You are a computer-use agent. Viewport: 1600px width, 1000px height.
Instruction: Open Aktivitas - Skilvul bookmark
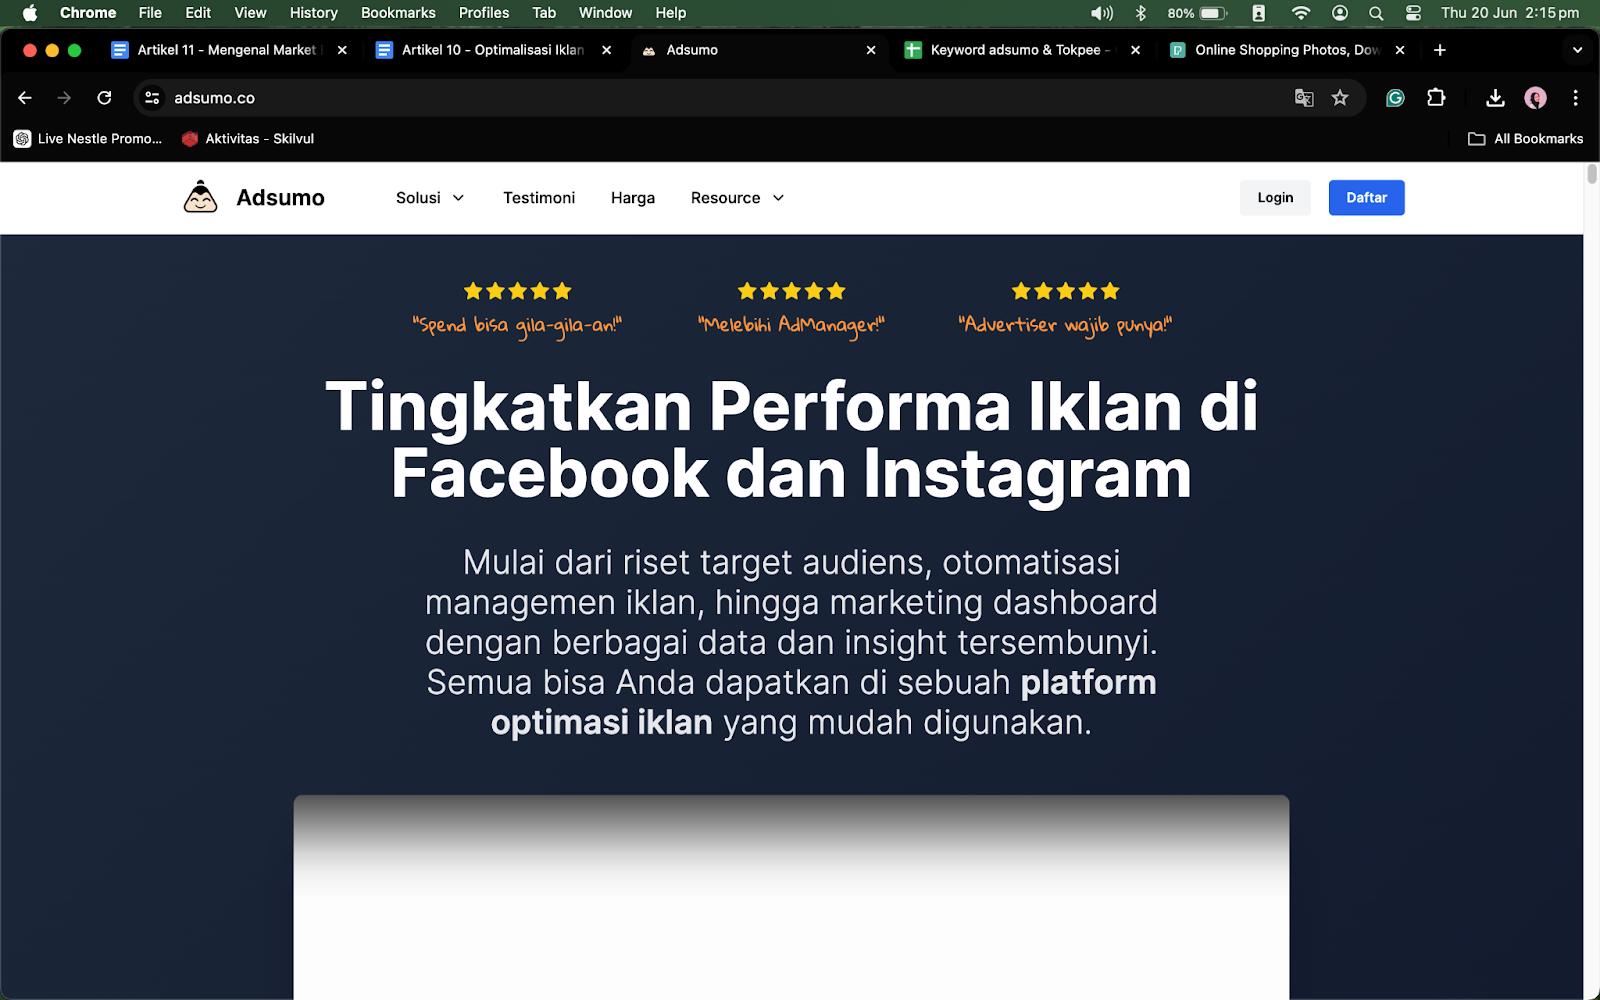coord(248,139)
